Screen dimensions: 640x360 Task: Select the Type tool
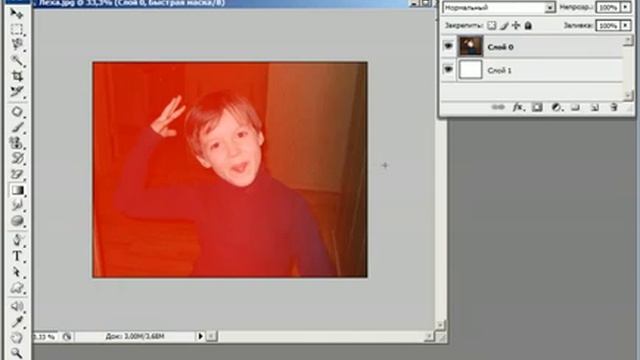point(17,256)
